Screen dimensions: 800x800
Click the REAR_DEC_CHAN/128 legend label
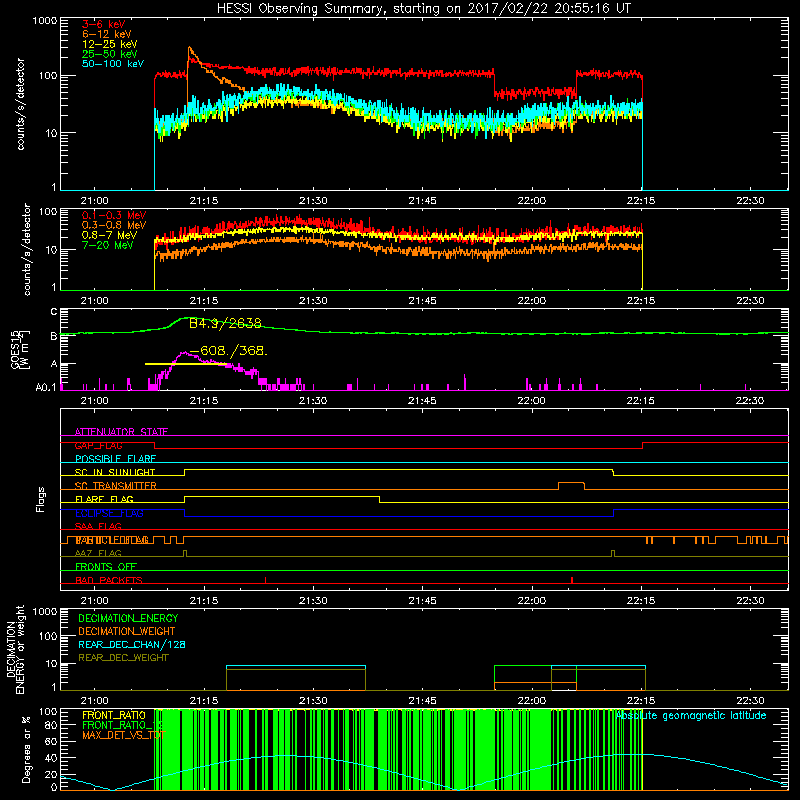coord(132,644)
